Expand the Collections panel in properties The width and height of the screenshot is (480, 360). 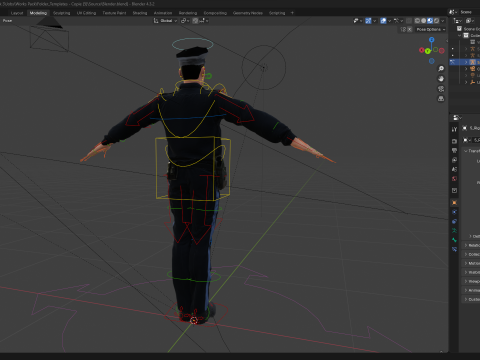pyautogui.click(x=471, y=254)
